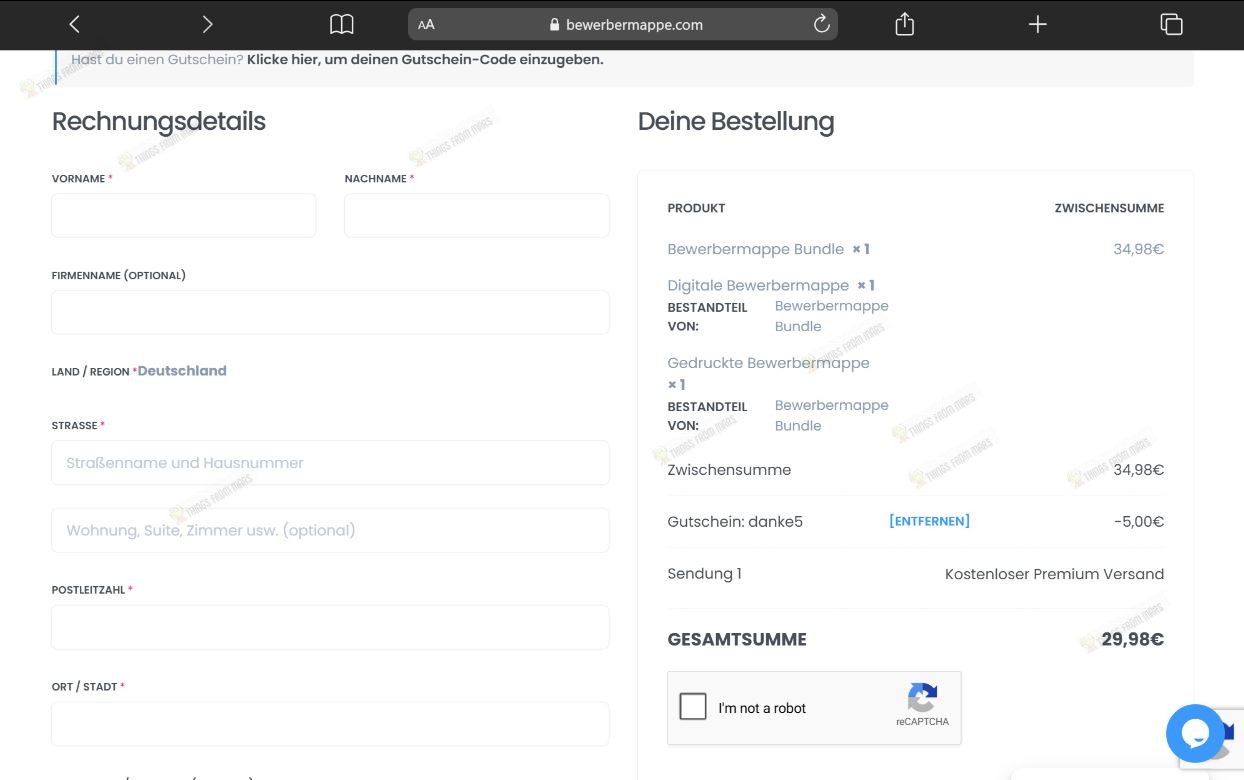The height and width of the screenshot is (780, 1244).
Task: Check the I'm not a robot box
Action: [693, 707]
